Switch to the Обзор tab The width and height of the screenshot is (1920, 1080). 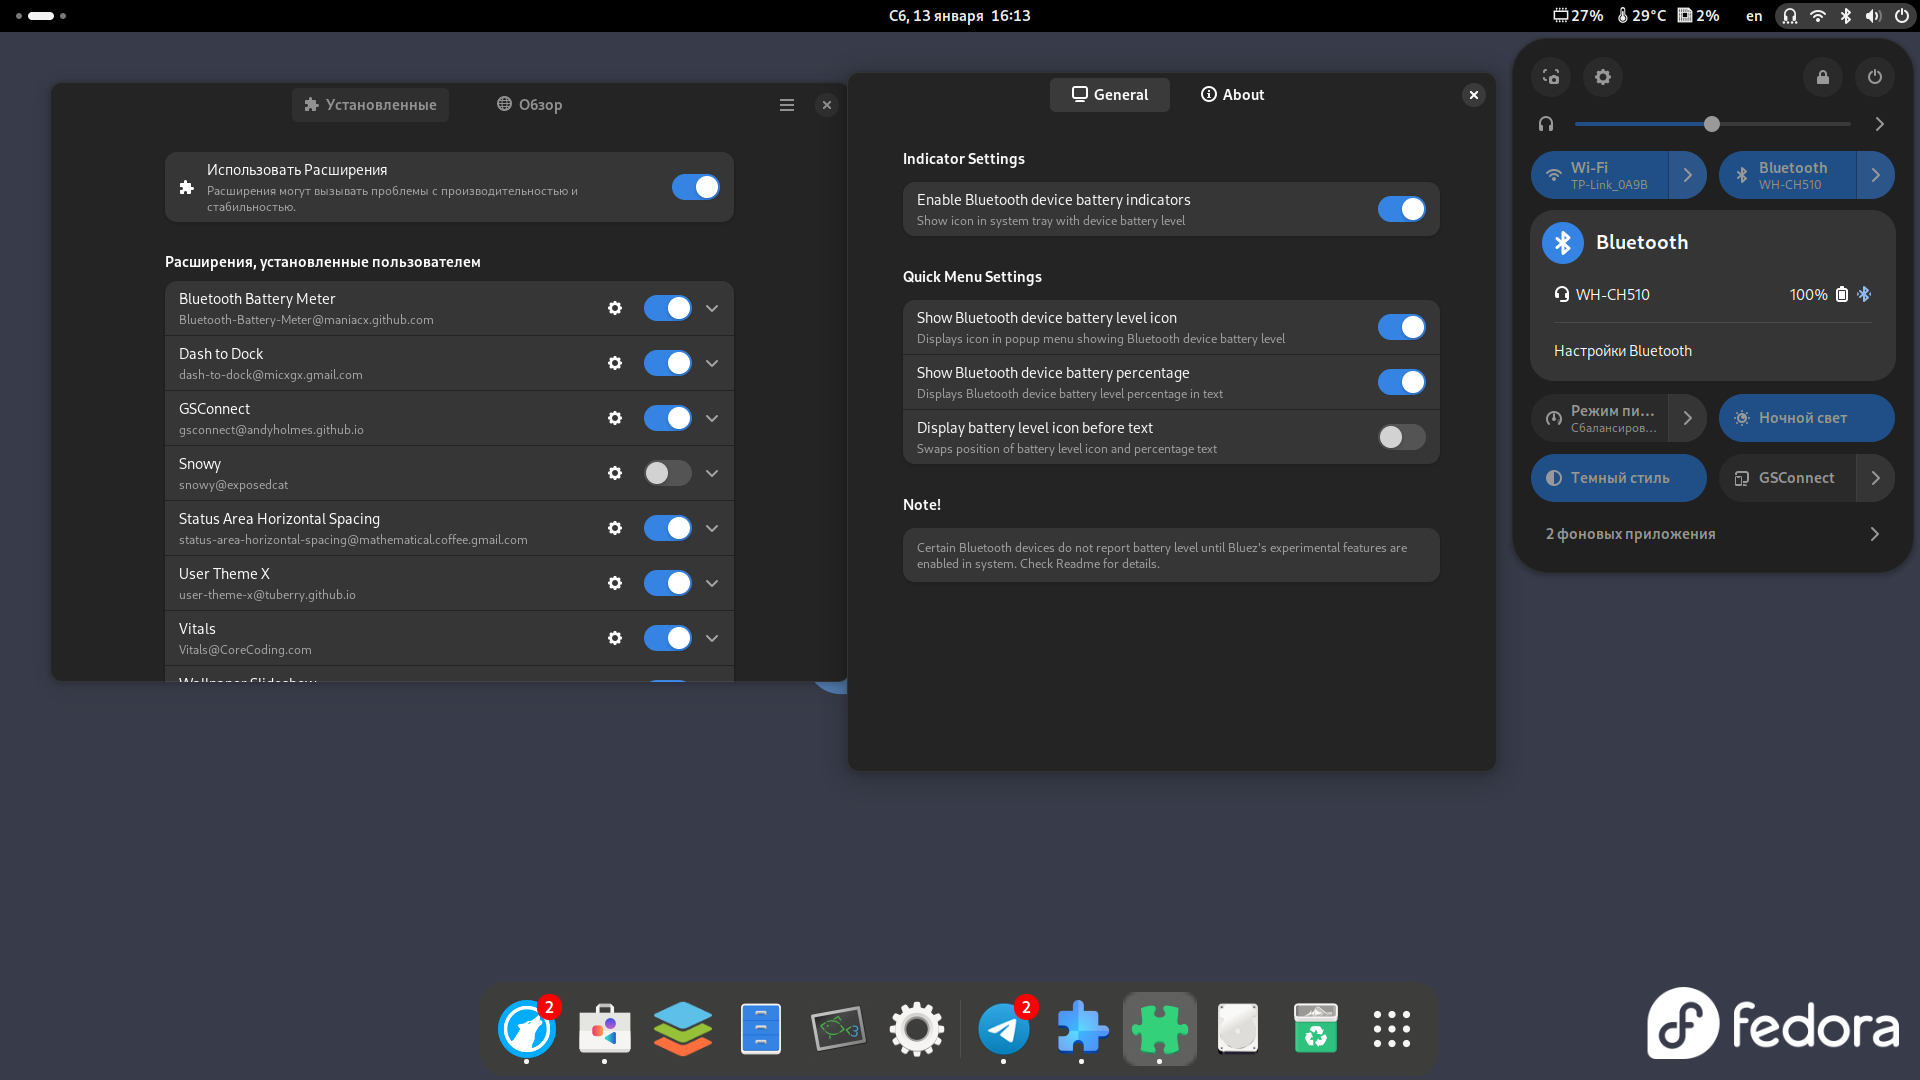pyautogui.click(x=530, y=105)
